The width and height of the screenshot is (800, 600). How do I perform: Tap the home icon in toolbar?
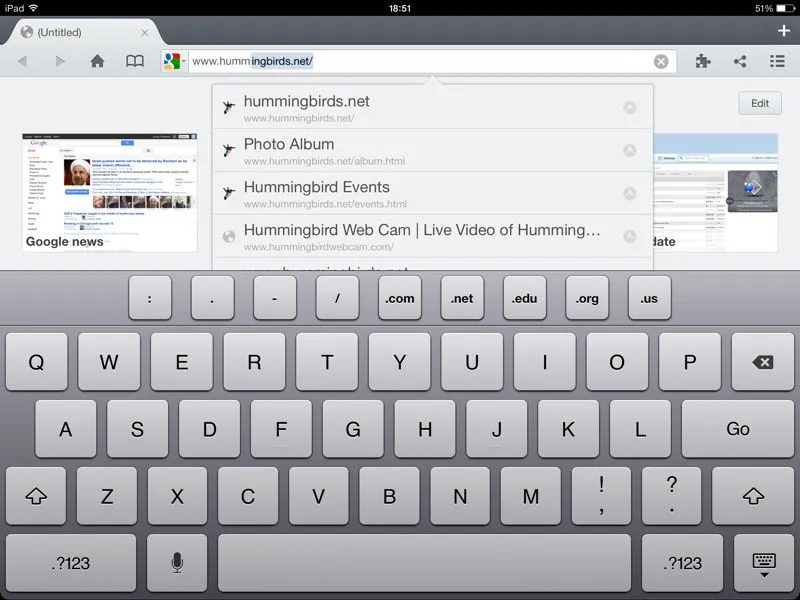97,61
